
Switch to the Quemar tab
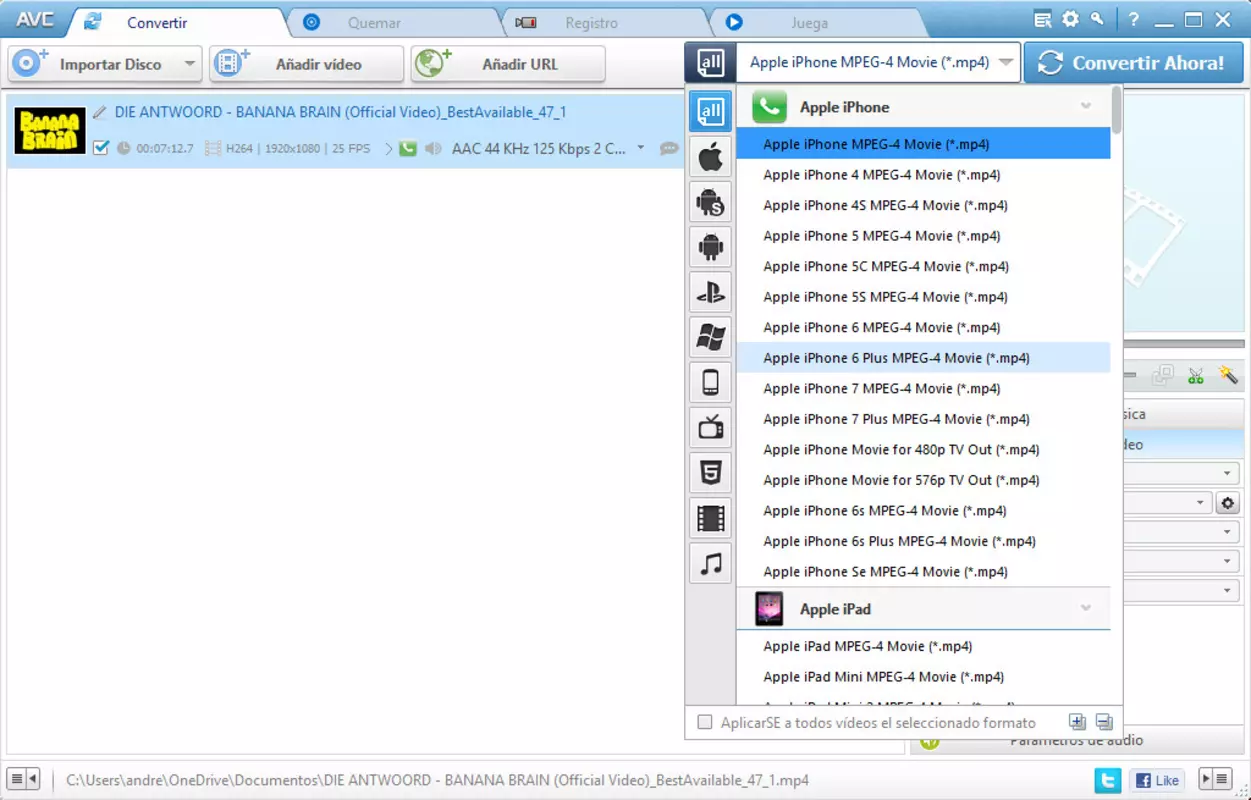[x=374, y=22]
